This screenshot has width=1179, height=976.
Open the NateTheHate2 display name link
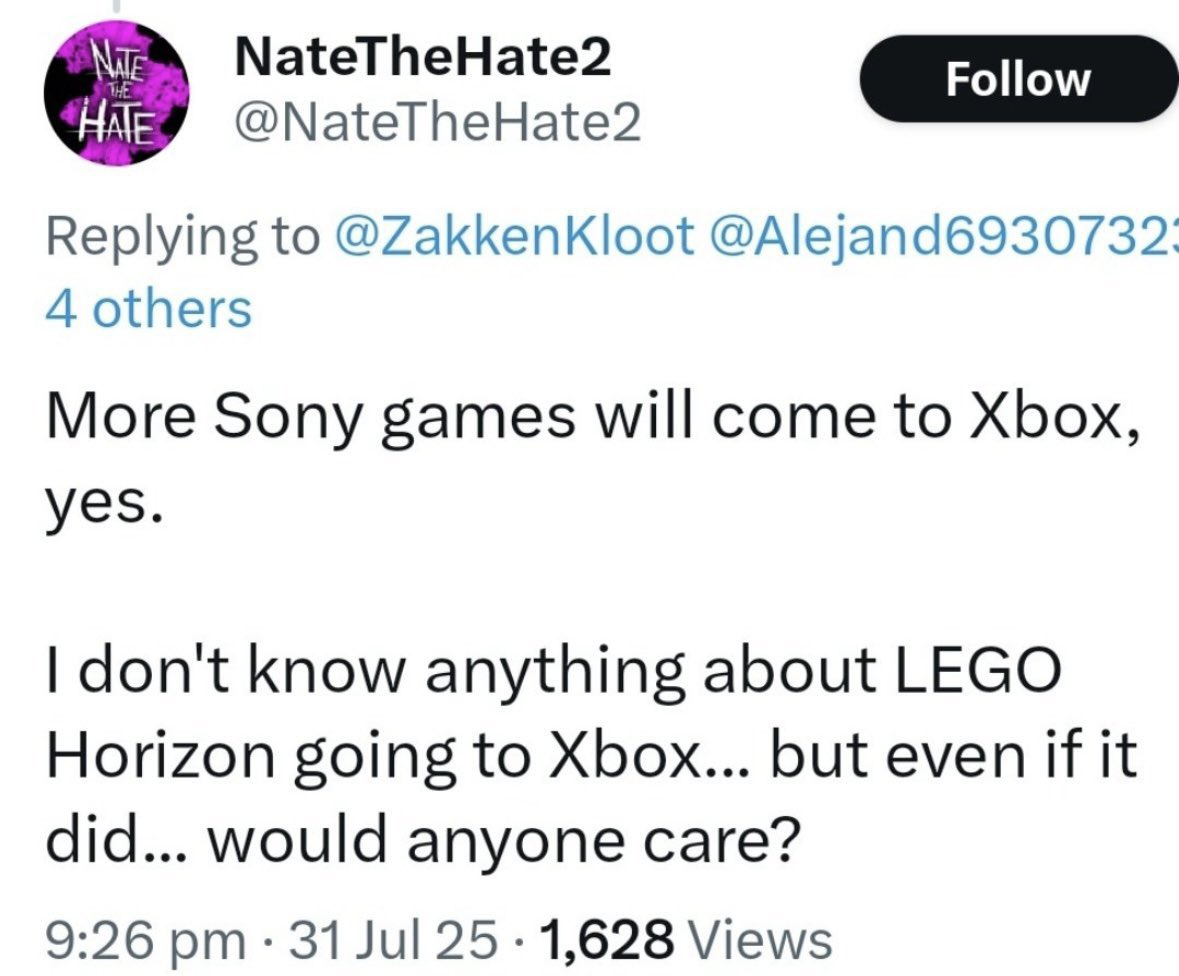pos(420,62)
